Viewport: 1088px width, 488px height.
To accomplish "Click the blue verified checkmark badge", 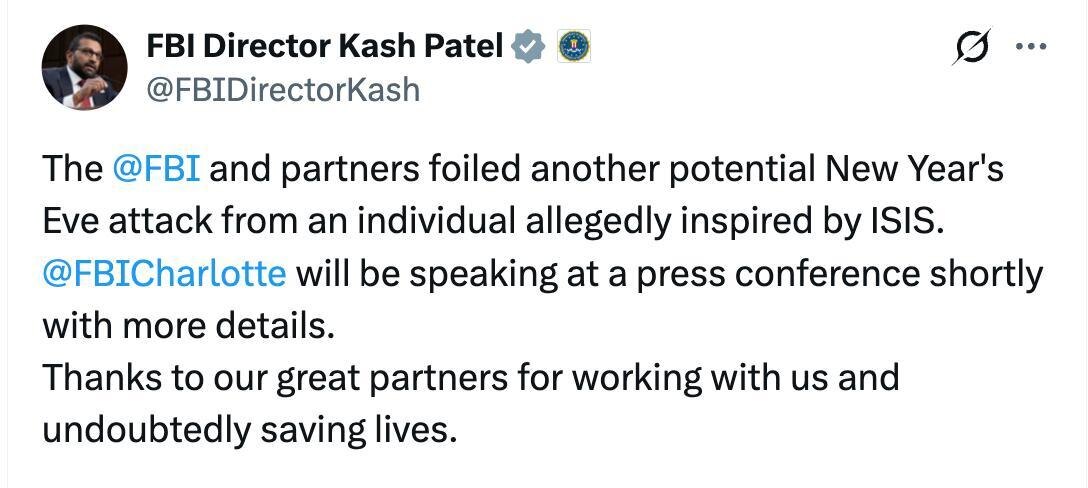I will (529, 45).
